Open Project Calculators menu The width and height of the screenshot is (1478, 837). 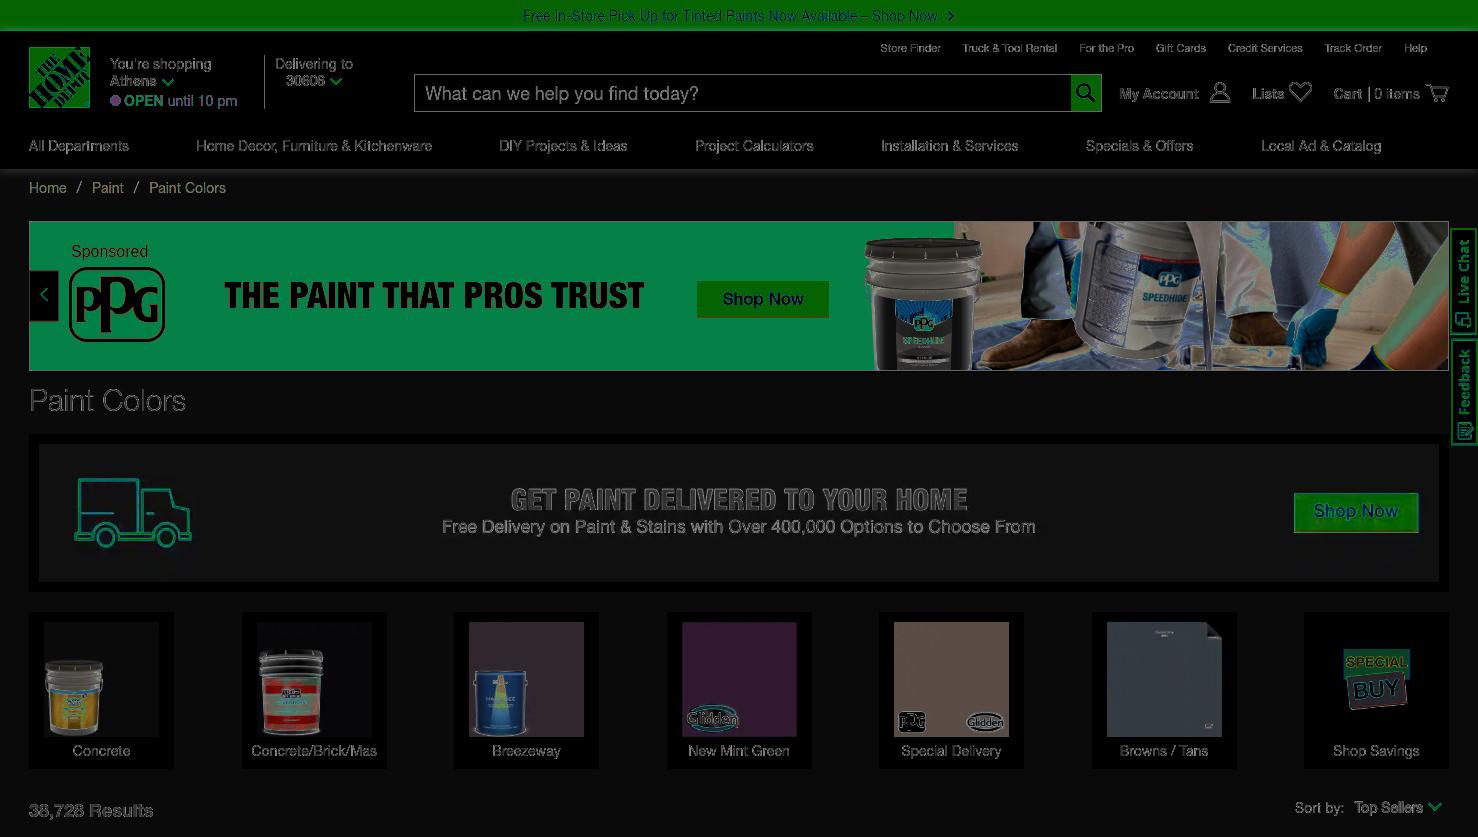coord(754,146)
